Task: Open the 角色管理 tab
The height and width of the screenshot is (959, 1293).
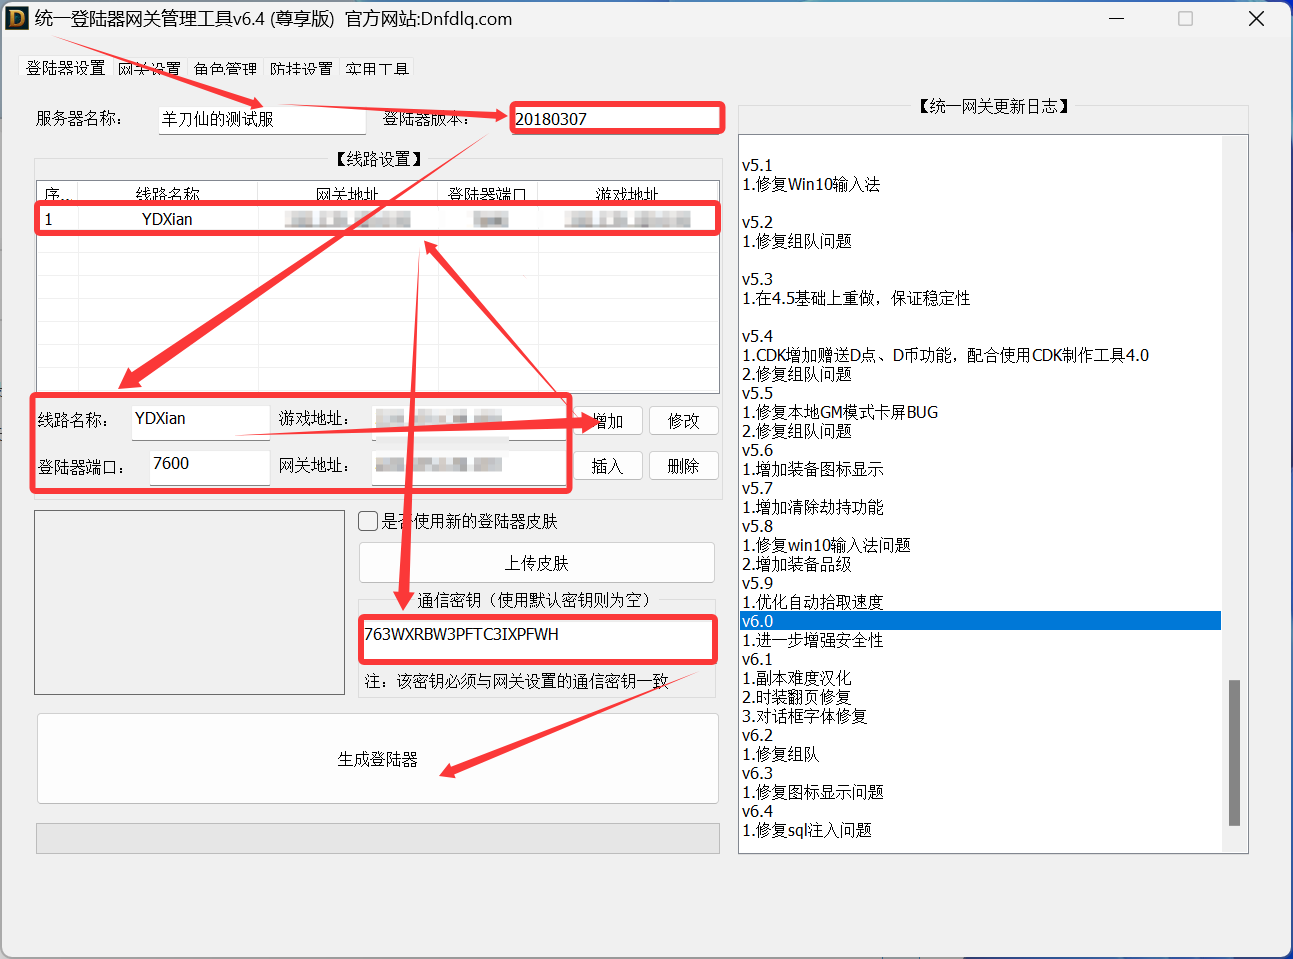Action: click(224, 68)
